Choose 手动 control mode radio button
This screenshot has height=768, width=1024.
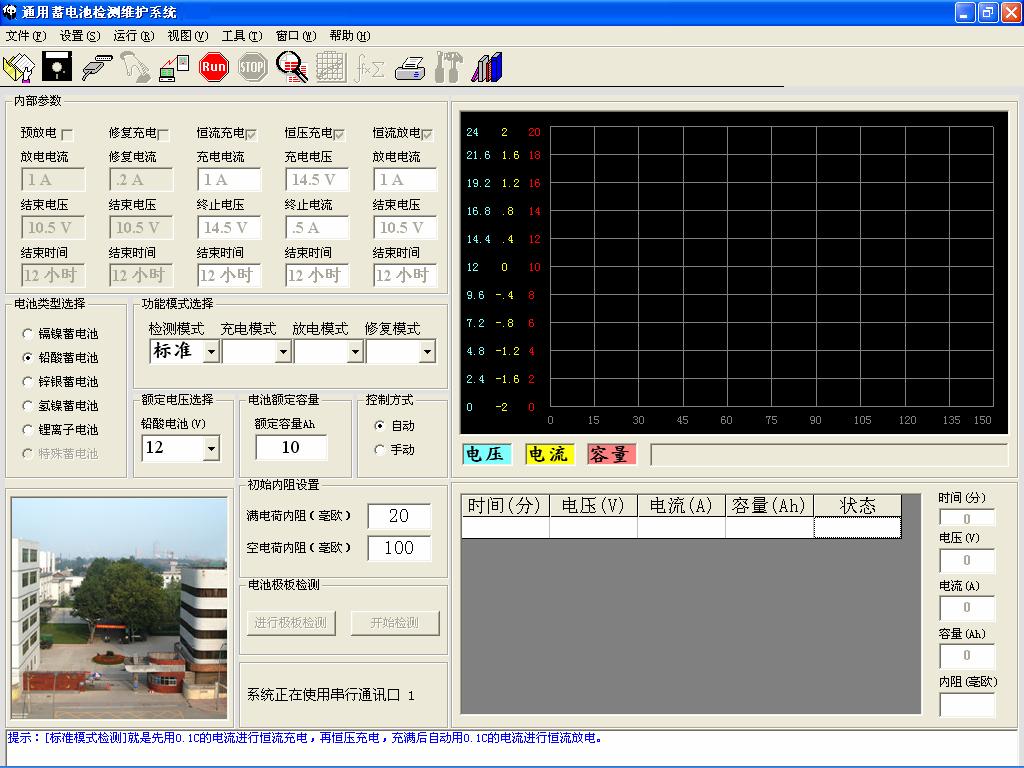point(379,450)
